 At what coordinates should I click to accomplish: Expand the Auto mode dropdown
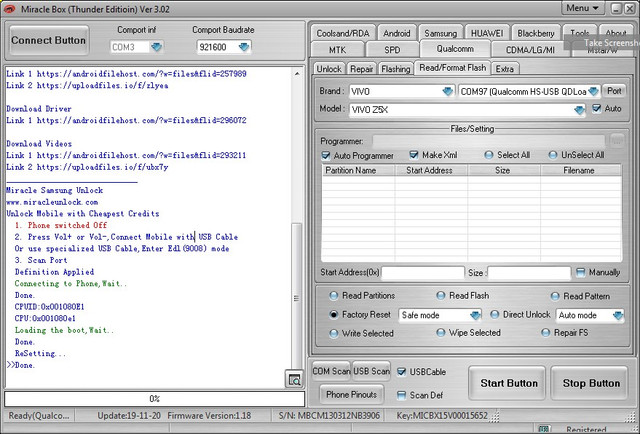pos(618,315)
